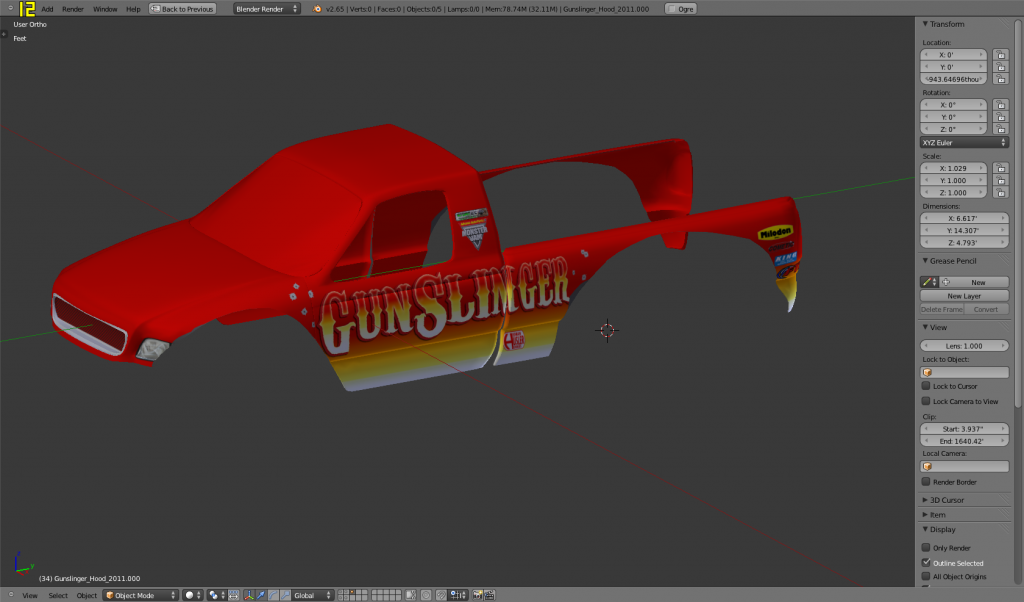Open the Blender Render engine dropdown
The width and height of the screenshot is (1024, 602).
[267, 9]
